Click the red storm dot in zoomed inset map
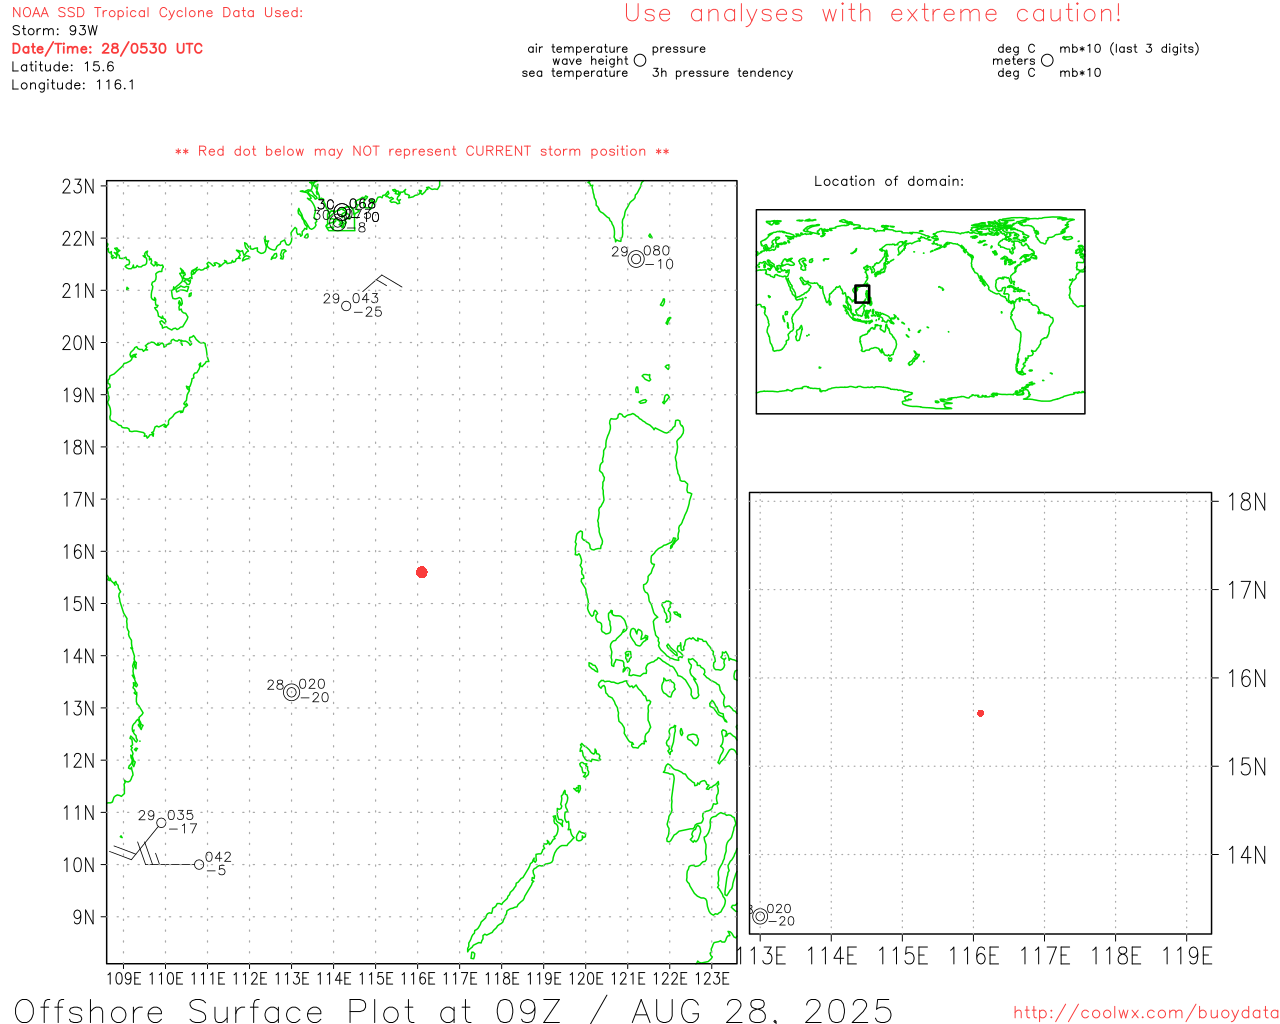 point(981,713)
